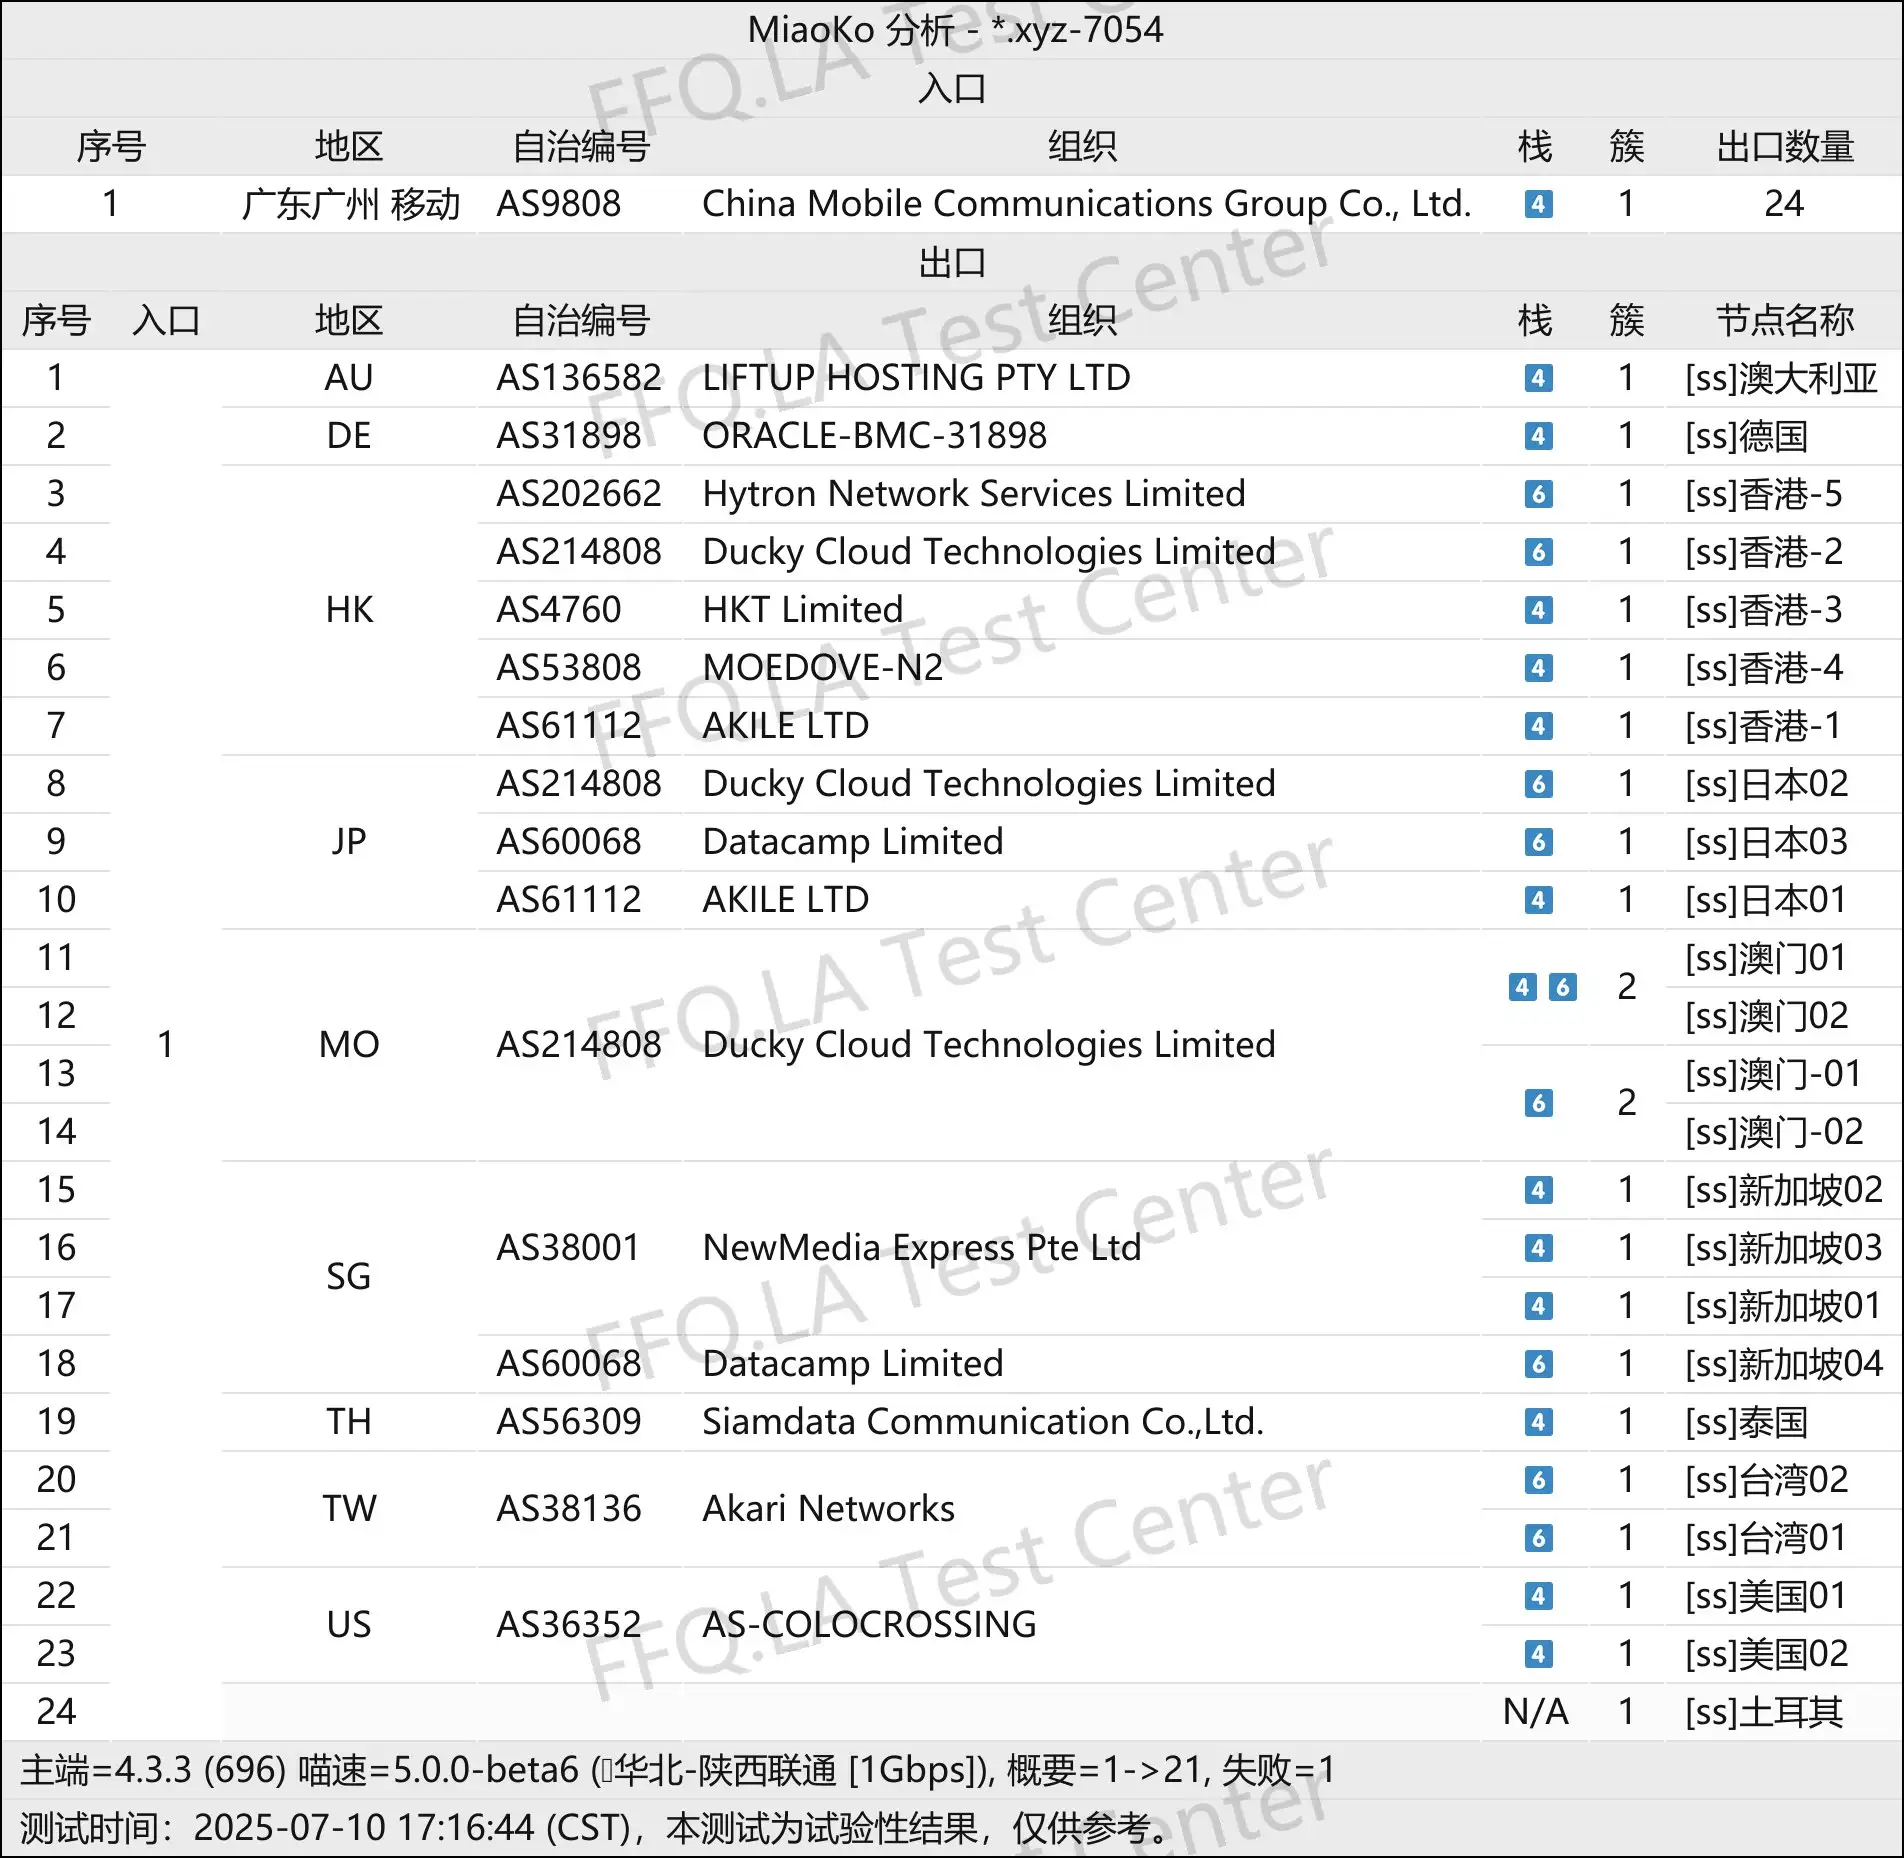Click the IPv4 badge in the 日本01 row
Image resolution: width=1904 pixels, height=1858 pixels.
(1538, 900)
